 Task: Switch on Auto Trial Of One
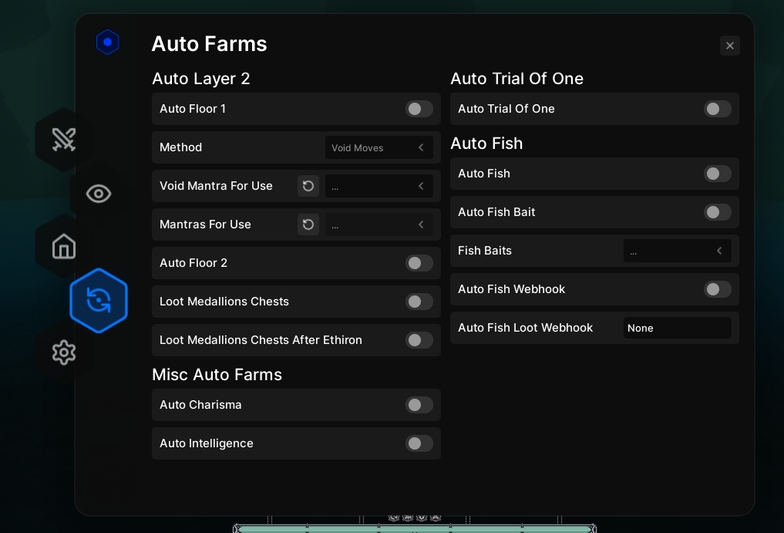[x=718, y=109]
